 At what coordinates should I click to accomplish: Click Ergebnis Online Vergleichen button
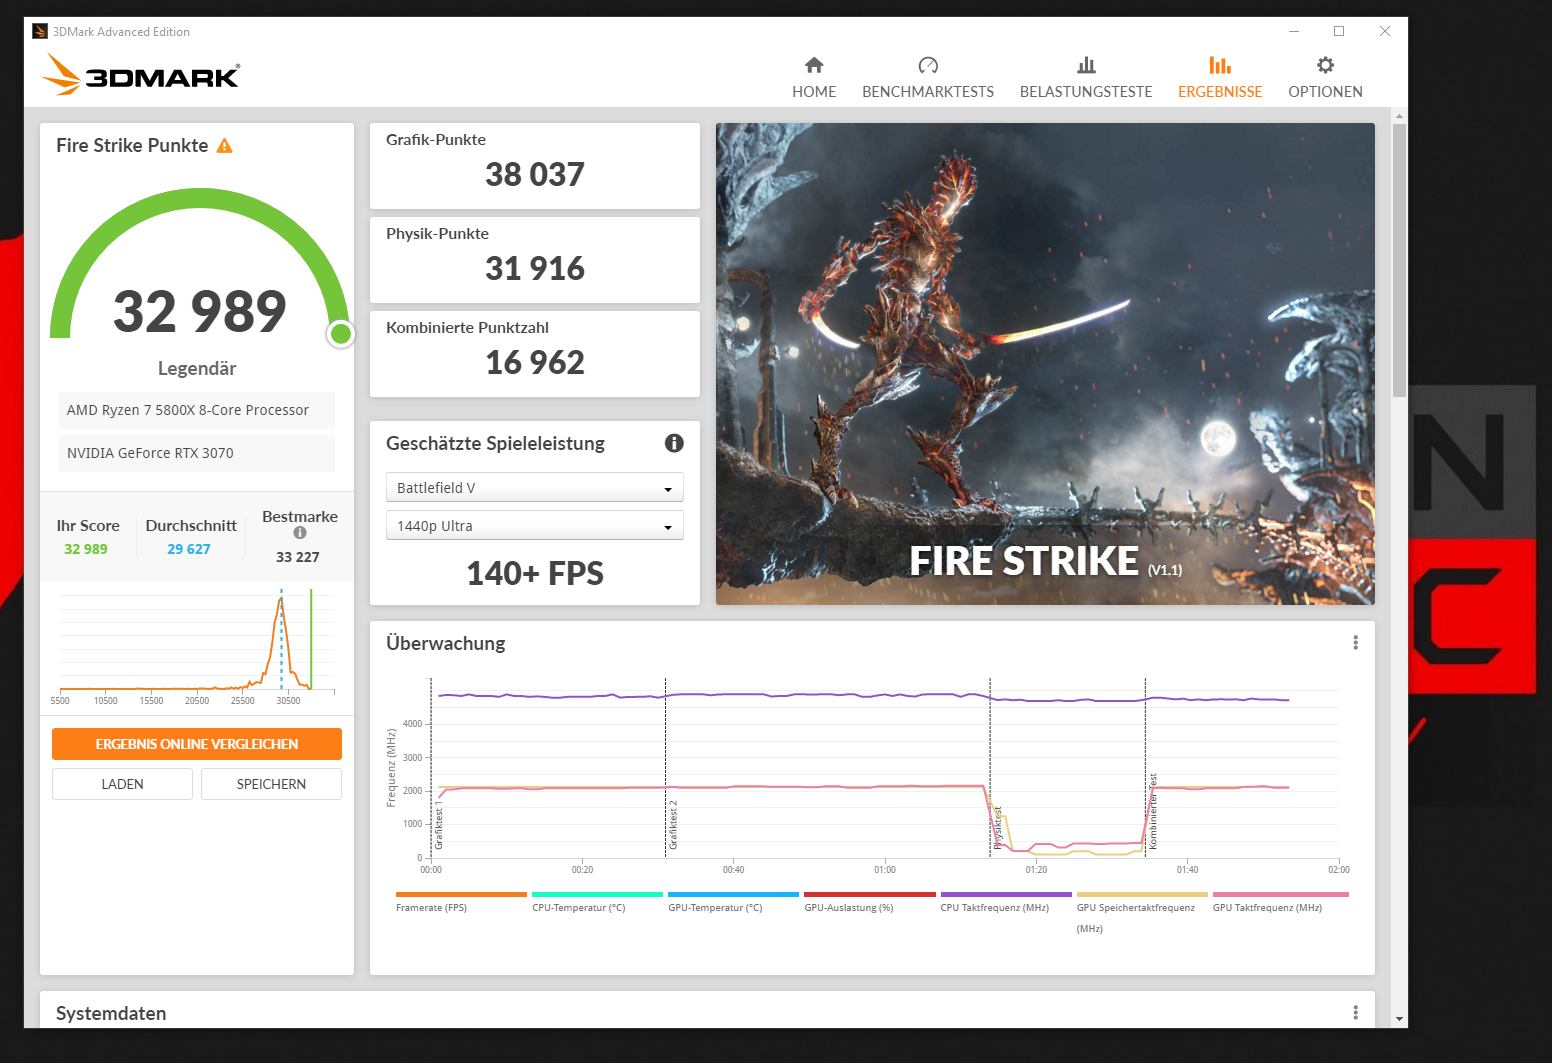pyautogui.click(x=197, y=744)
